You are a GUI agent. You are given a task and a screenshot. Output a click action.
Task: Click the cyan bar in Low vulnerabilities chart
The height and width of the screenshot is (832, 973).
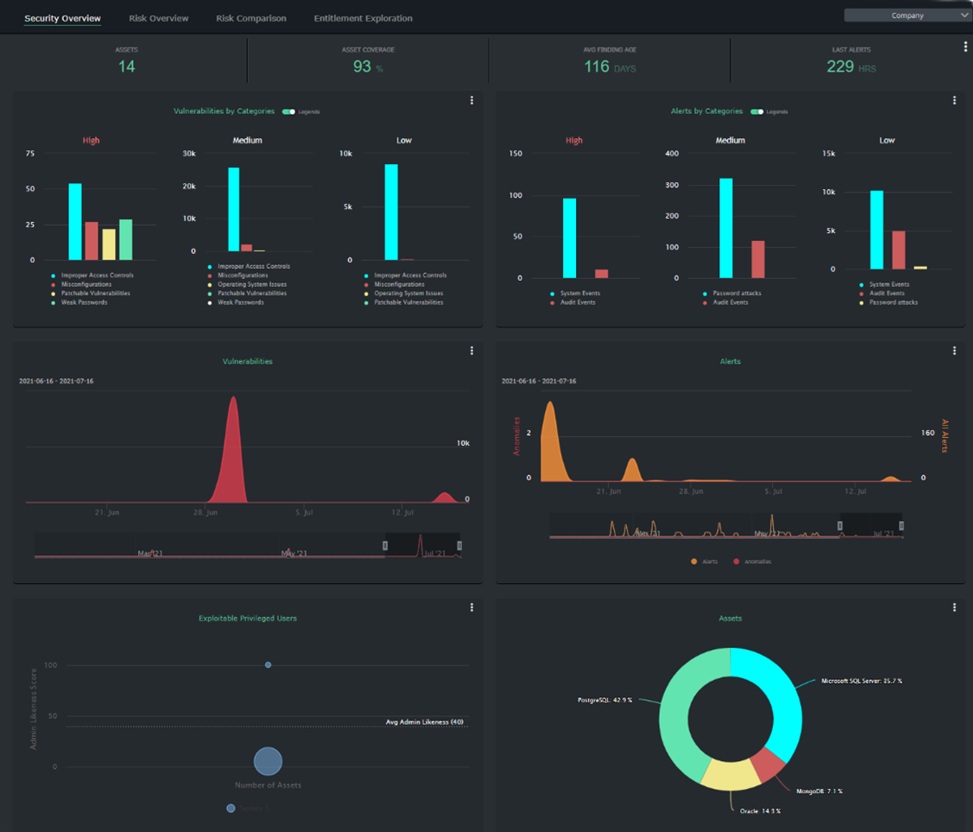tap(391, 212)
